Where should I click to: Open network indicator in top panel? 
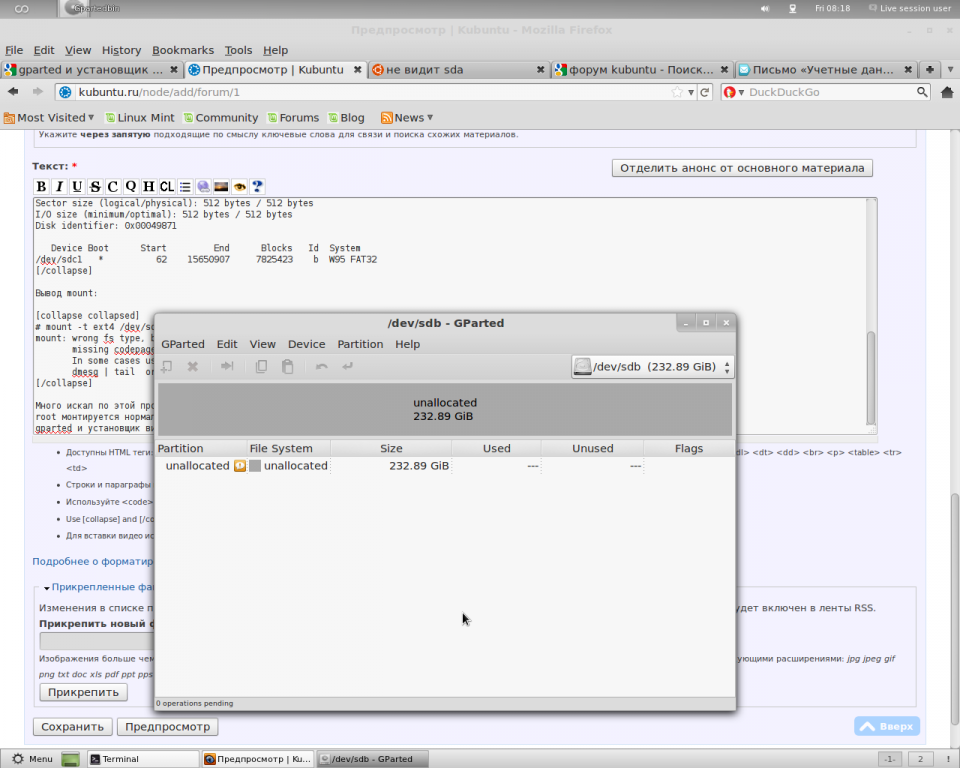coord(793,9)
